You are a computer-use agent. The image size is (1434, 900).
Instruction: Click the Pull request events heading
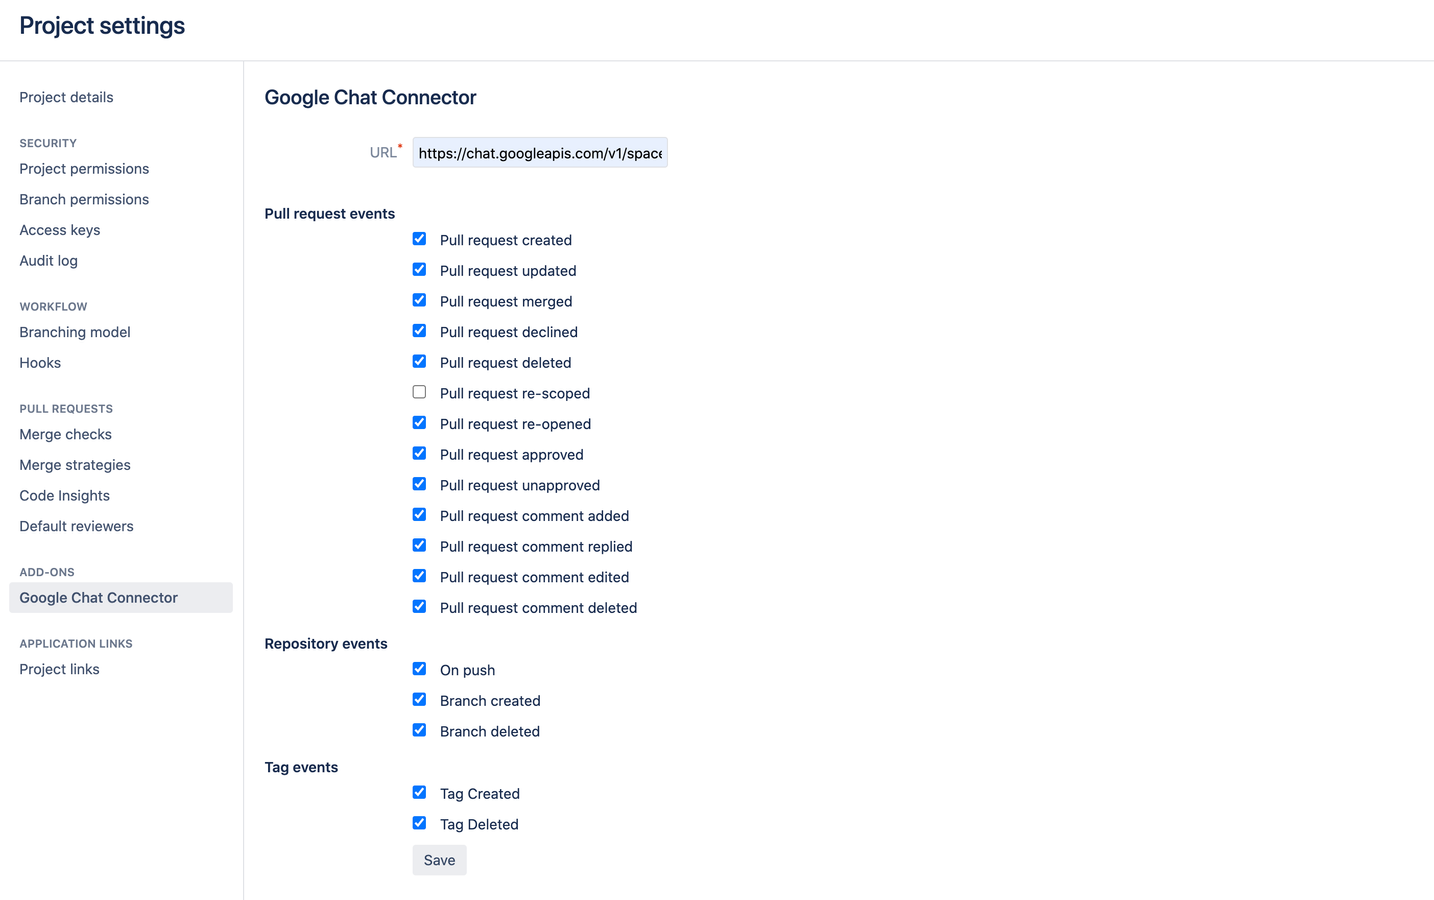[x=330, y=214]
